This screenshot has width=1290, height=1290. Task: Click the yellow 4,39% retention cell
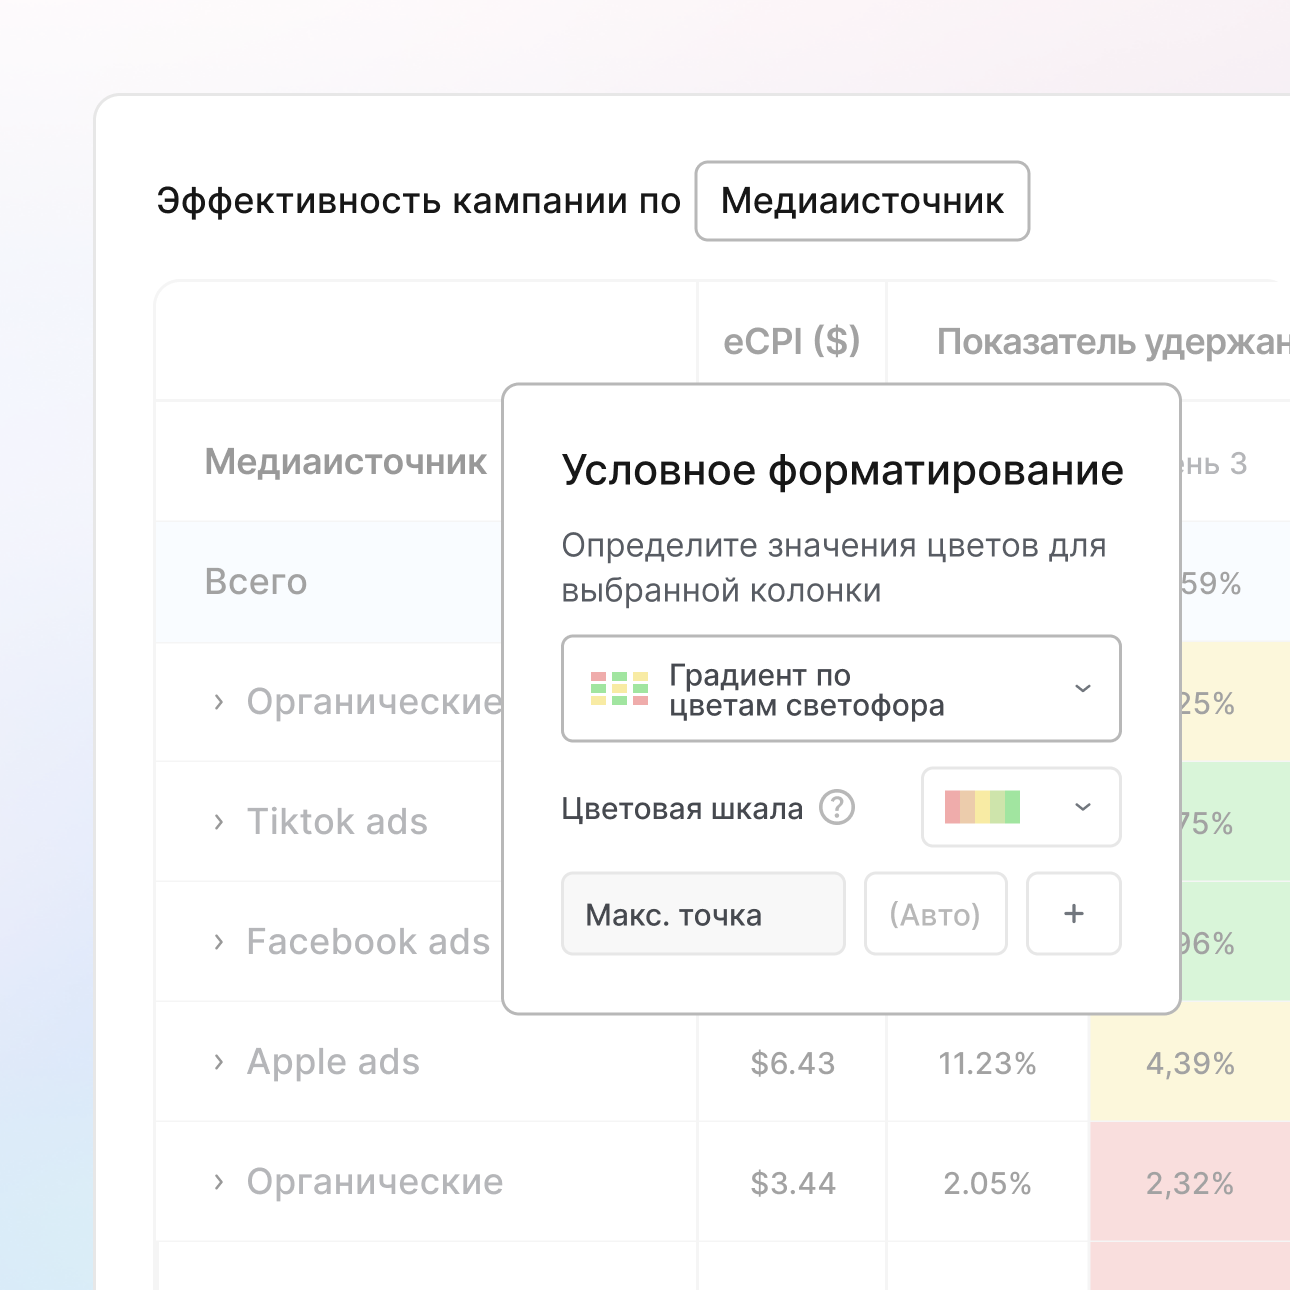point(1189,1063)
